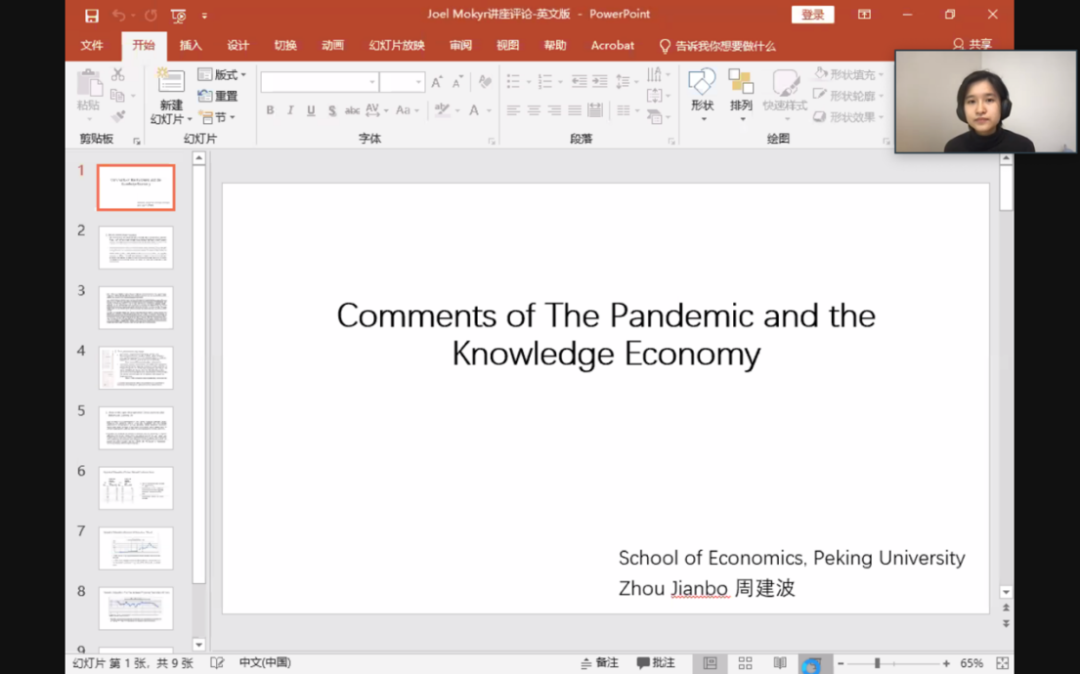This screenshot has width=1080, height=674.
Task: Switch to slide sorter view
Action: click(x=745, y=663)
